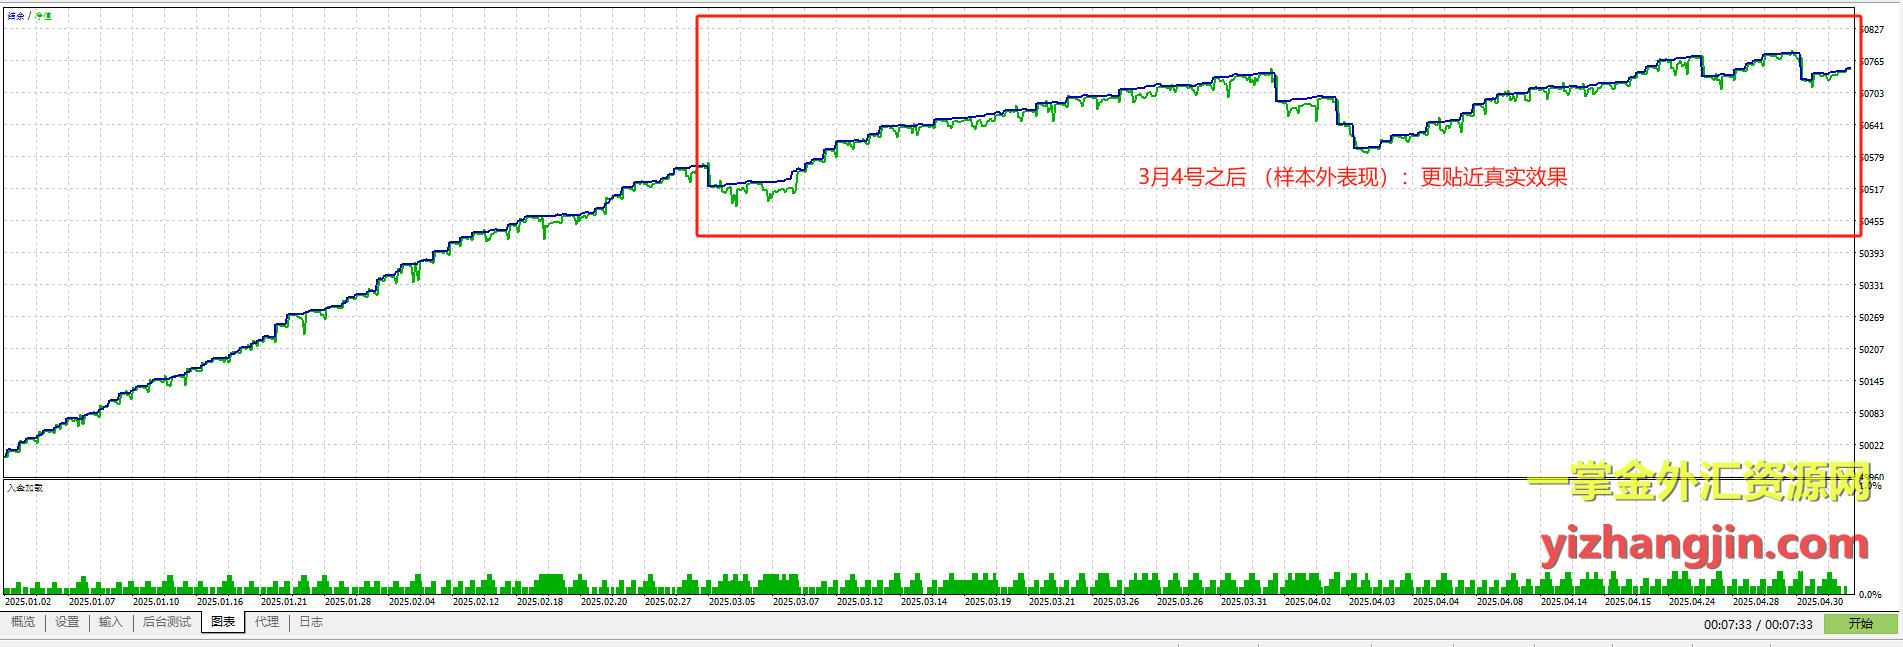The image size is (1903, 647).
Task: Switch to the 概览 tab
Action: (23, 622)
